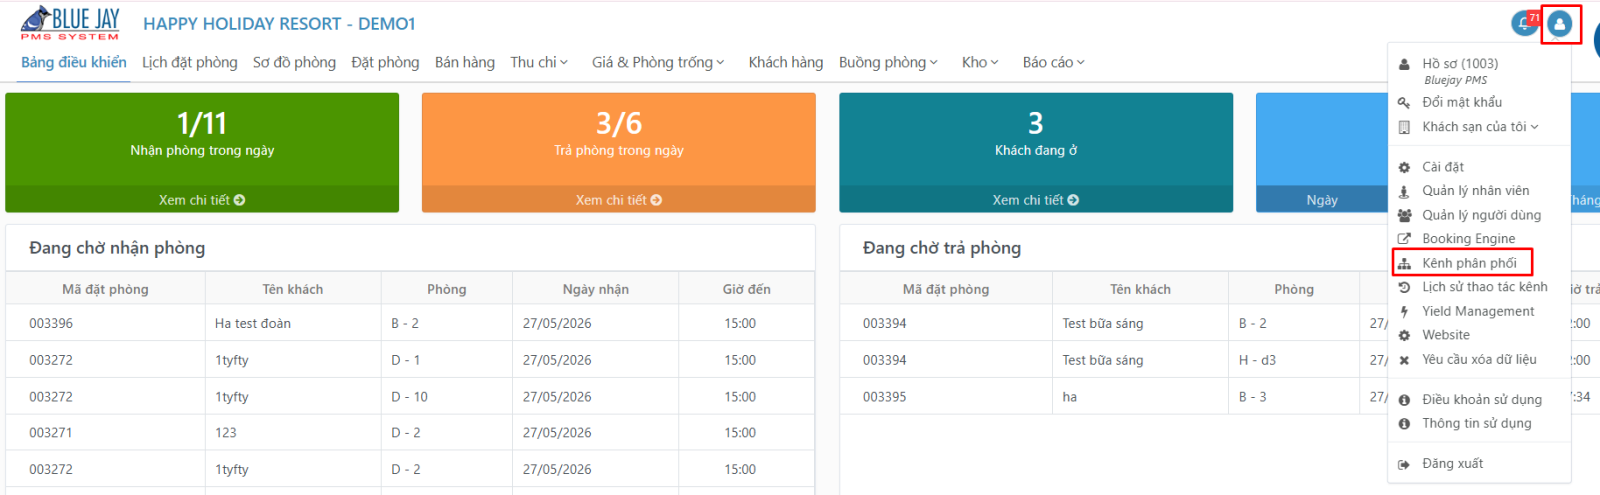Open Sơ đồ phòng in navigation
This screenshot has height=495, width=1600.
294,62
